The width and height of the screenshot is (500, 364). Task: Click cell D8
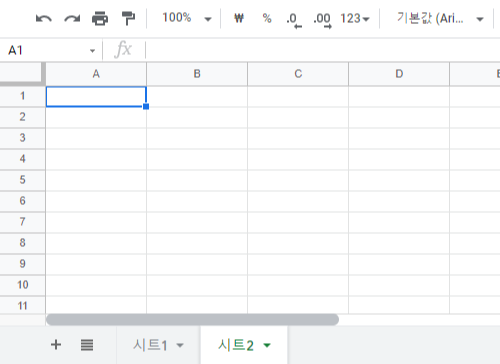(399, 244)
